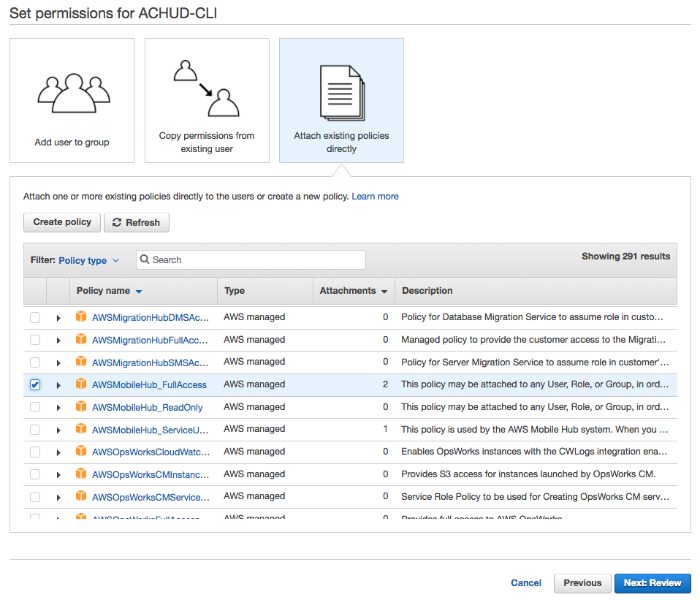Image resolution: width=700 pixels, height=600 pixels.
Task: Expand the AWSMobileHub_ReadOnly row details
Action: [58, 408]
